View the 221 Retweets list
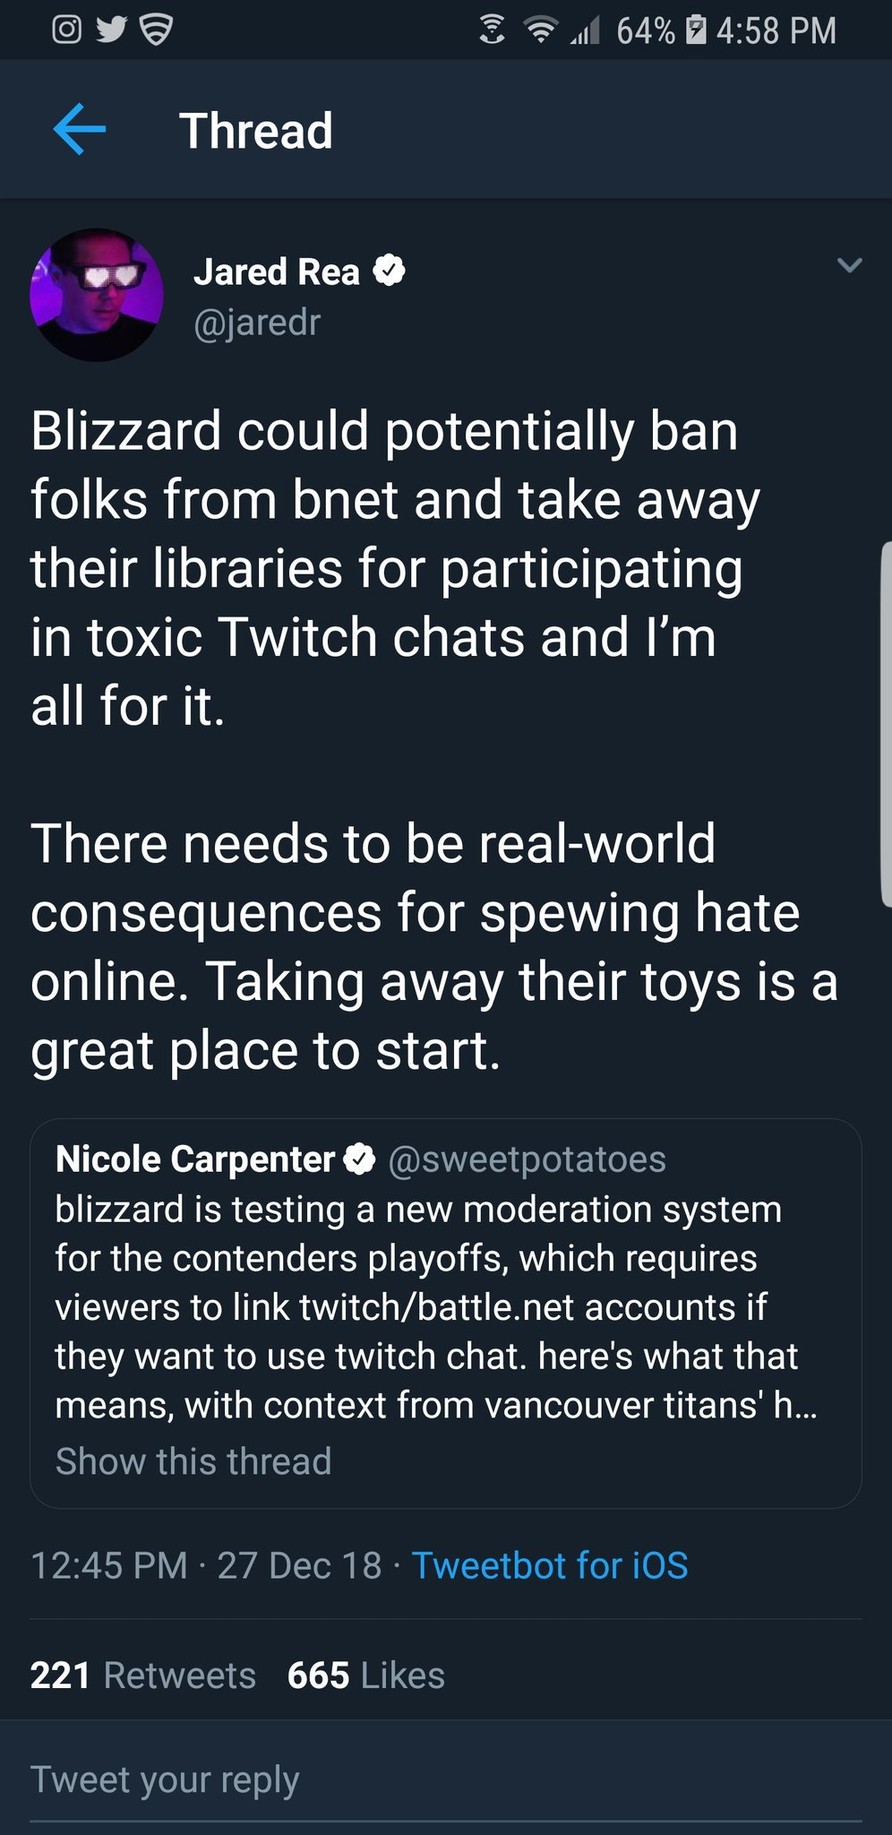This screenshot has height=1835, width=892. [143, 1675]
